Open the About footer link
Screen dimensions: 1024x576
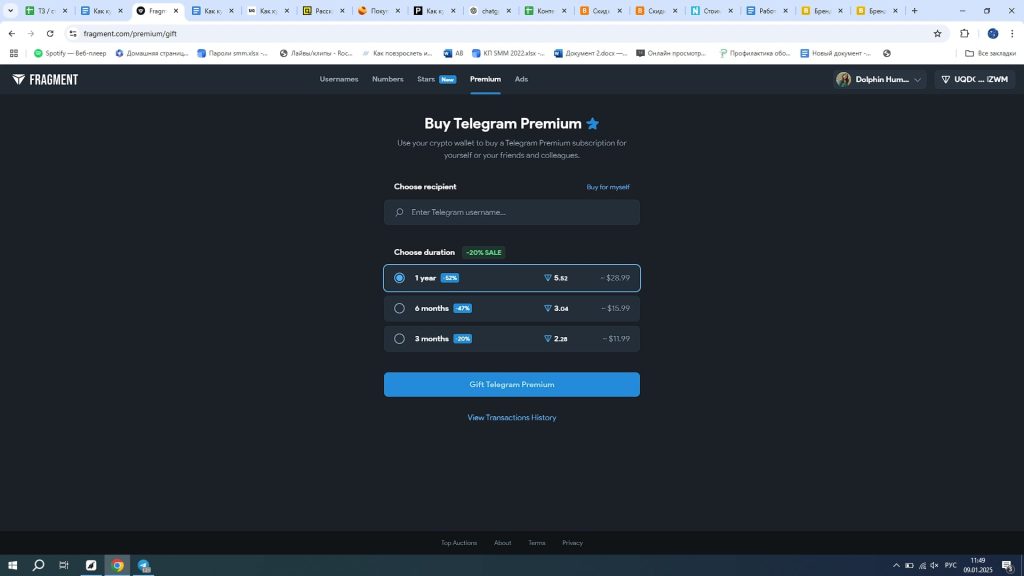point(503,543)
